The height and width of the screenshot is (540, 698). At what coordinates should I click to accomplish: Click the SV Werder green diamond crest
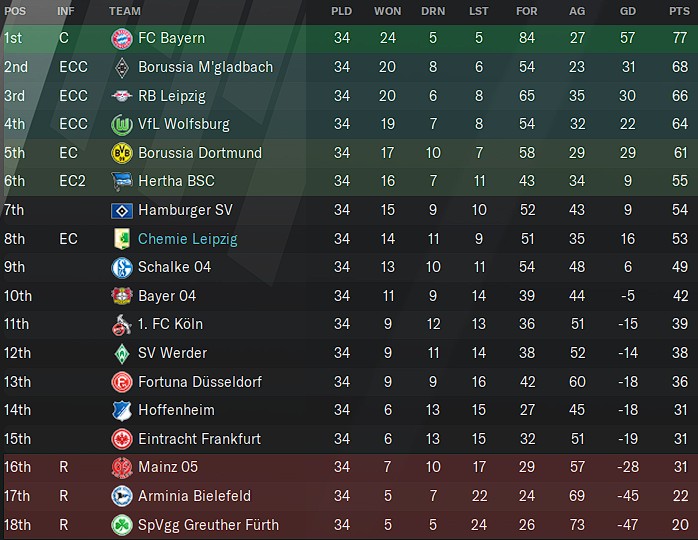coord(122,353)
